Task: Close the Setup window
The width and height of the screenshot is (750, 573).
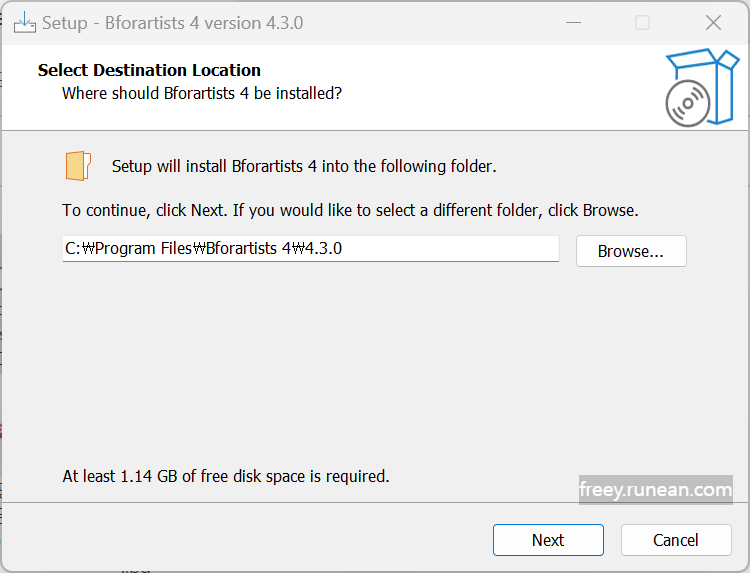Action: (x=713, y=22)
